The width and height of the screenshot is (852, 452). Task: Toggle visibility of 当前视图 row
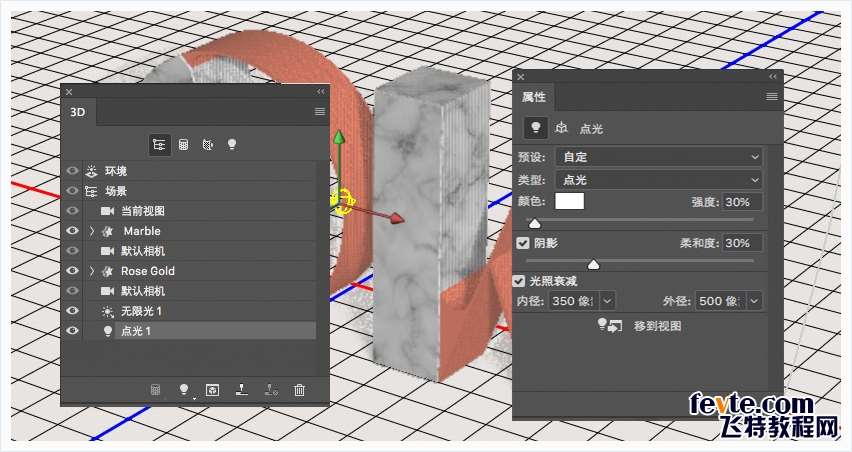pyautogui.click(x=72, y=211)
